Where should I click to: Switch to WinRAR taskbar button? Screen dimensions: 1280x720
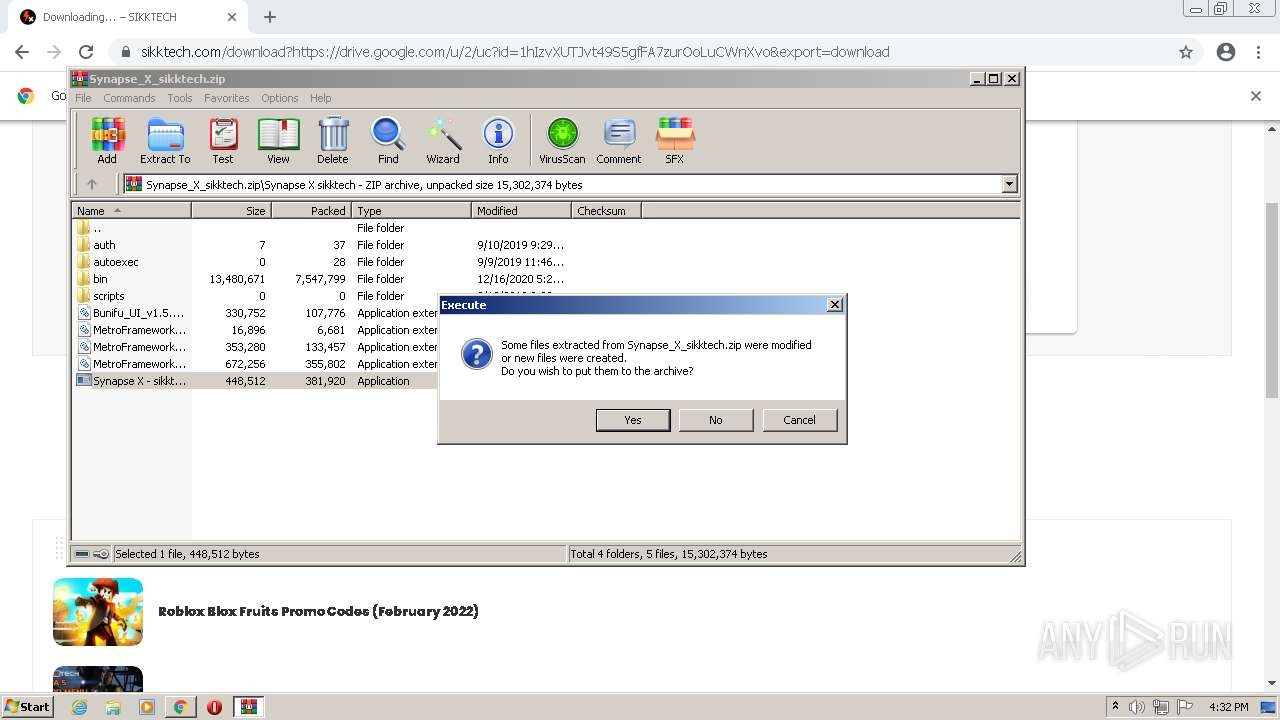point(248,707)
